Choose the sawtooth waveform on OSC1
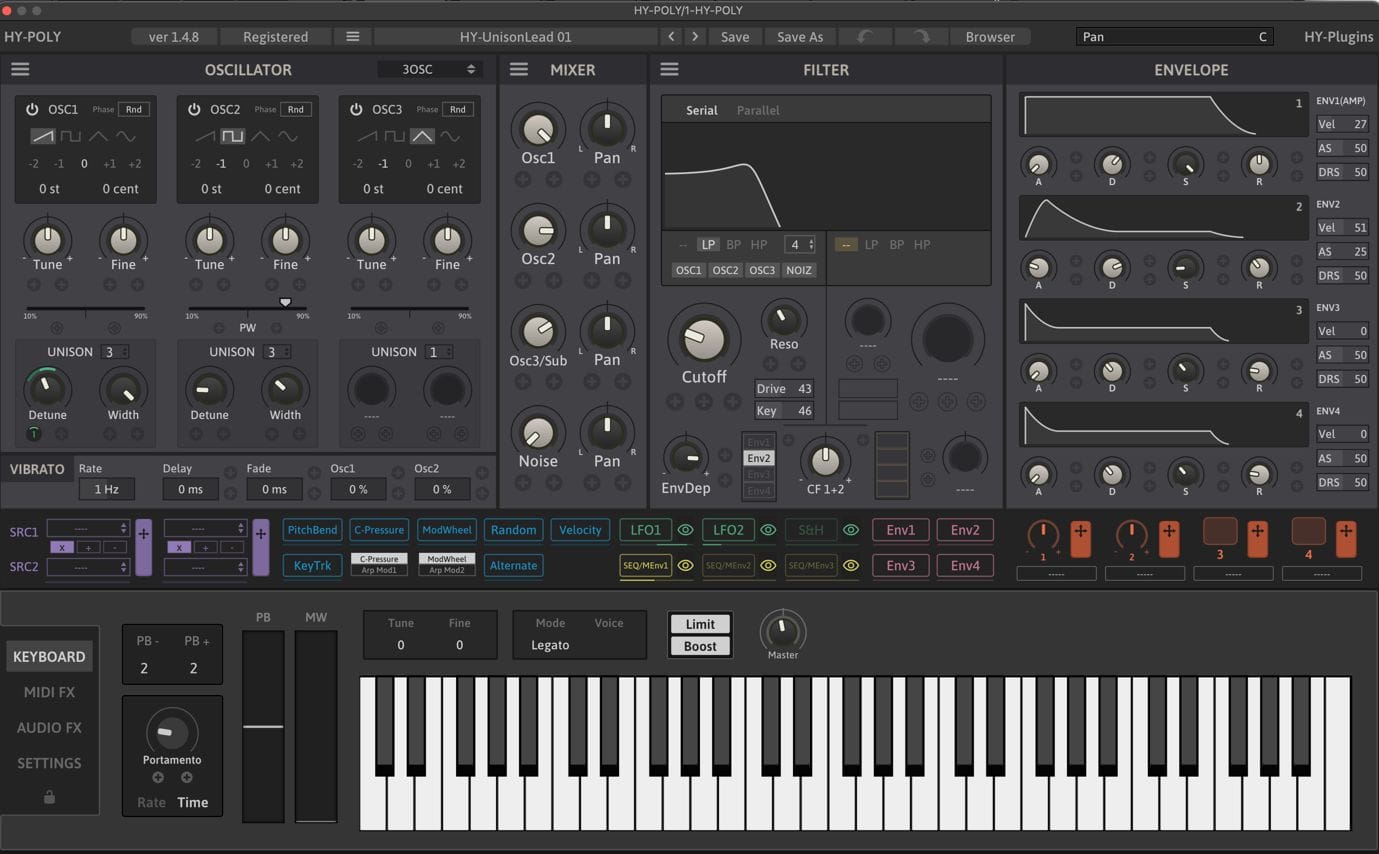The height and width of the screenshot is (854, 1379). 42,136
